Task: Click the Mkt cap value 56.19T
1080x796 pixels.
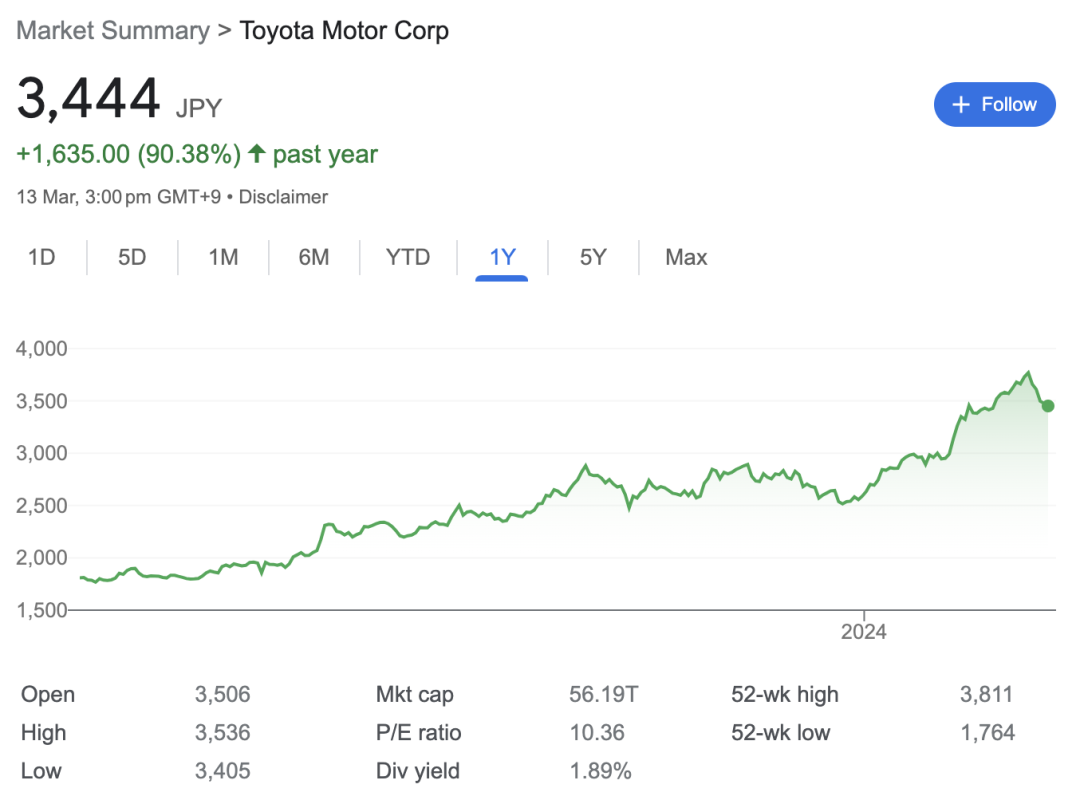Action: point(597,695)
